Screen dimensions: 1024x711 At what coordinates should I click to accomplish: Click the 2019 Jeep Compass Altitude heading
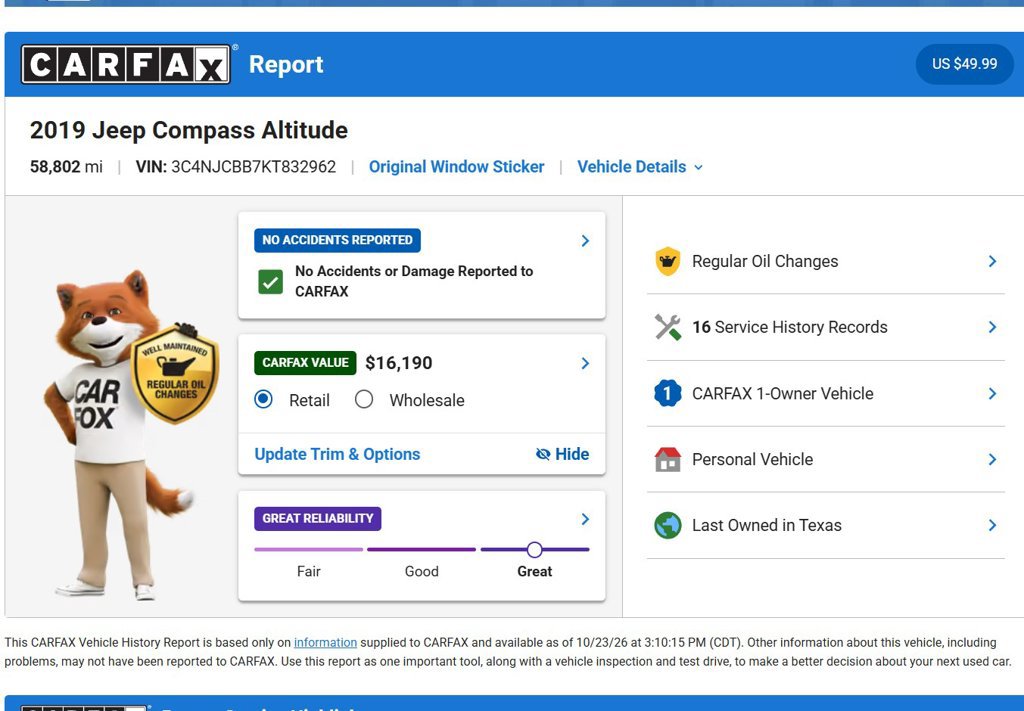pyautogui.click(x=189, y=130)
